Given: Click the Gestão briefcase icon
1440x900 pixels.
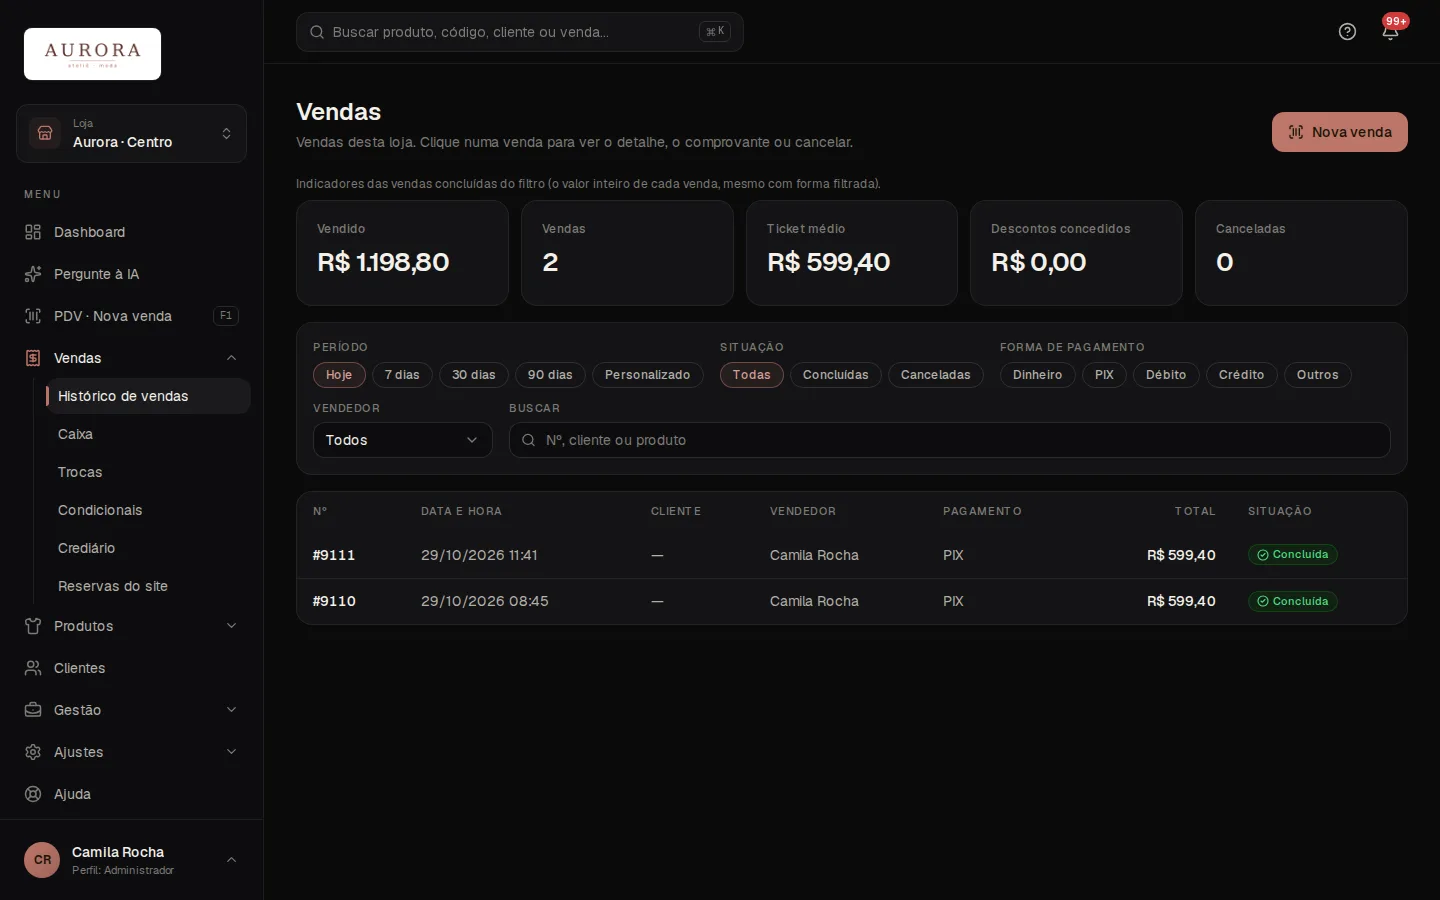Looking at the screenshot, I should click(33, 710).
